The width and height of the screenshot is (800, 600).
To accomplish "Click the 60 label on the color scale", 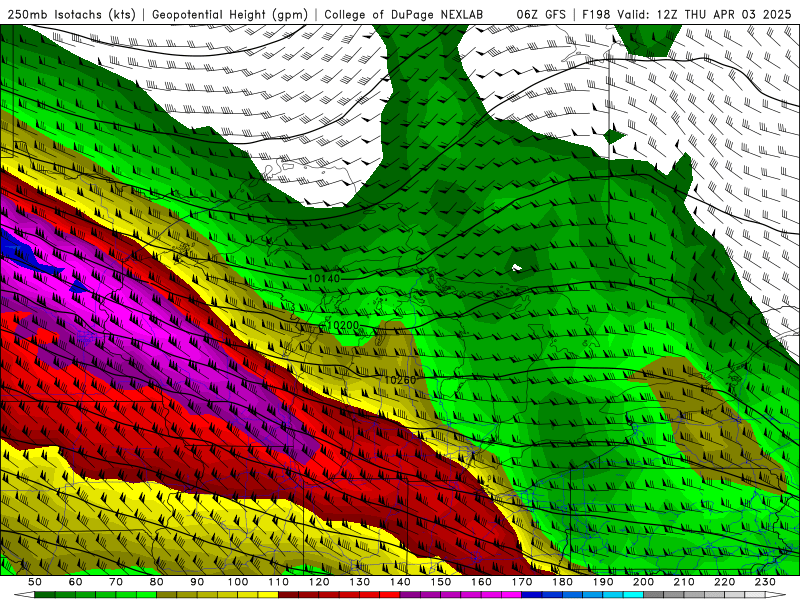I will (75, 582).
